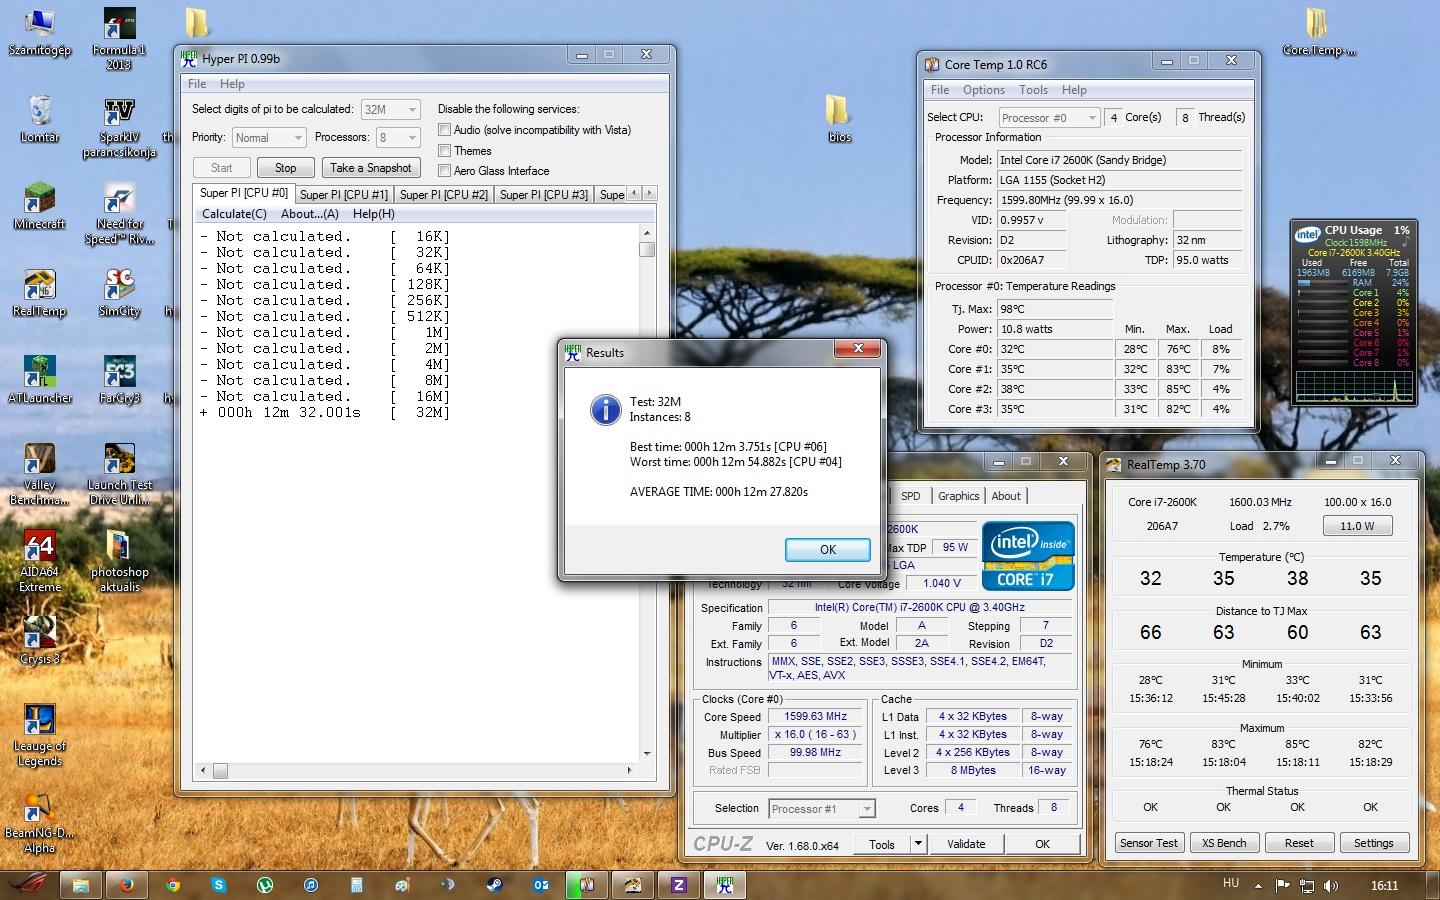This screenshot has width=1440, height=900.
Task: Launch the Minecraft desktop shortcut
Action: 40,206
